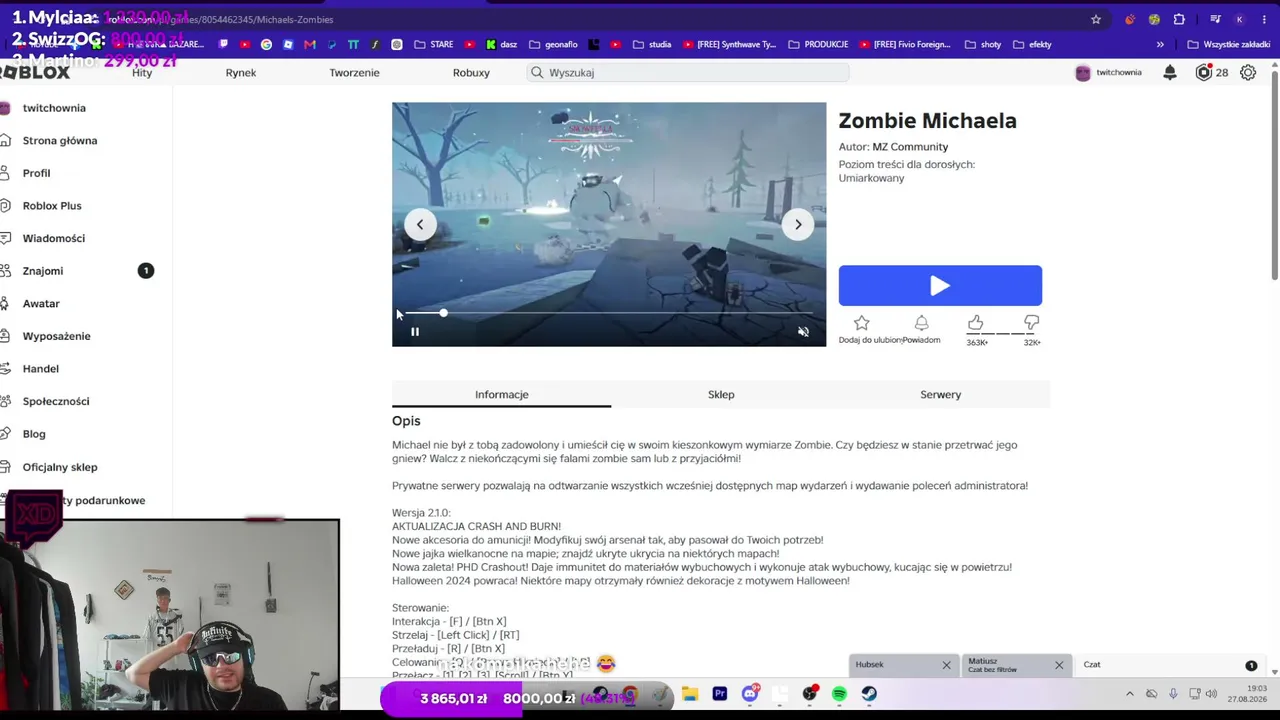
Task: Open the Synthwave Ty... YouTube bookmark
Action: 729,44
